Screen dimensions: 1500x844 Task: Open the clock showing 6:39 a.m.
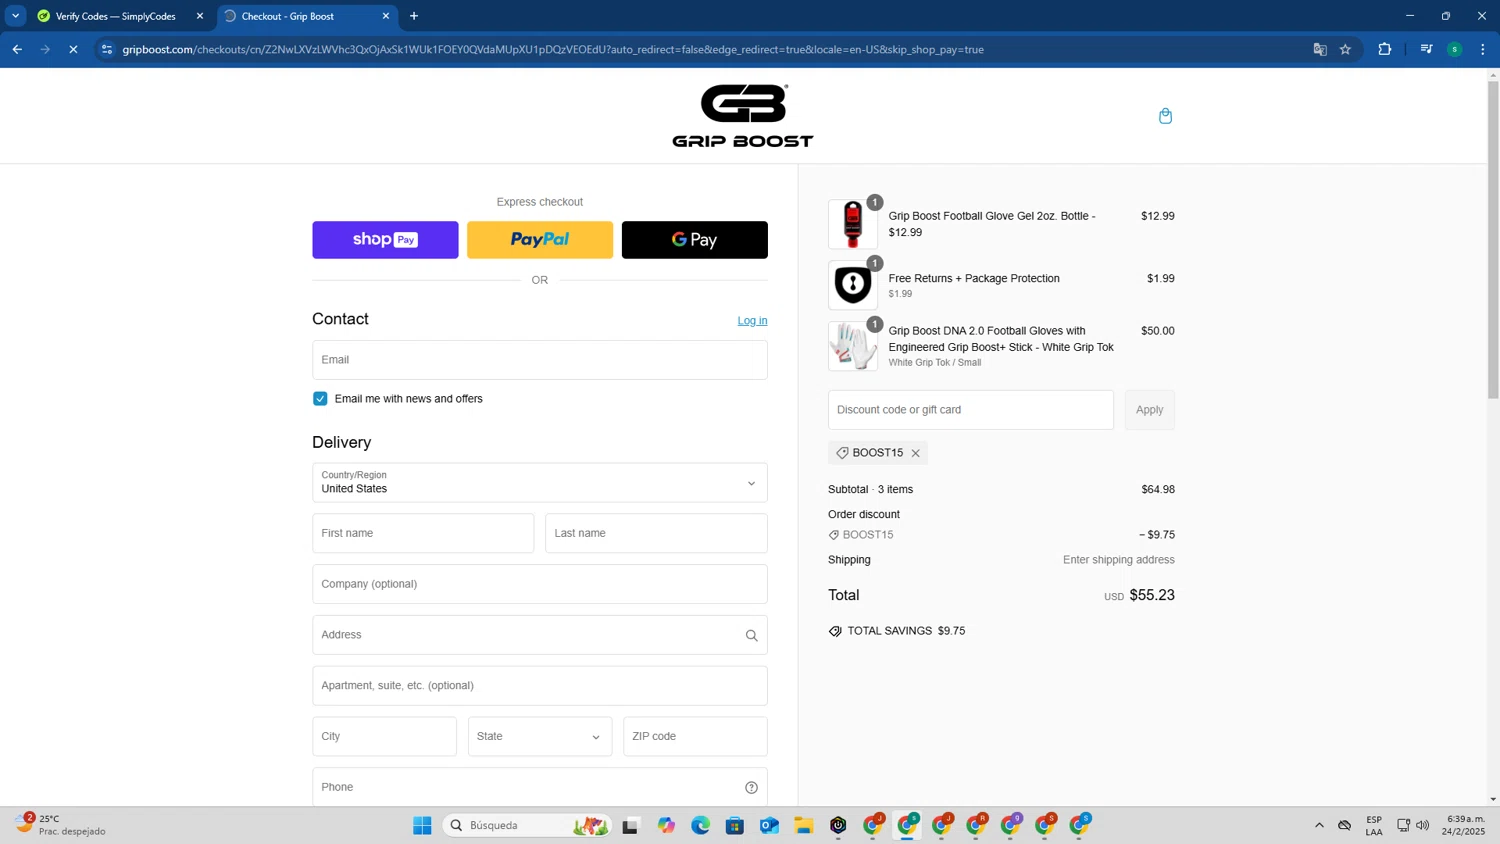[1465, 825]
